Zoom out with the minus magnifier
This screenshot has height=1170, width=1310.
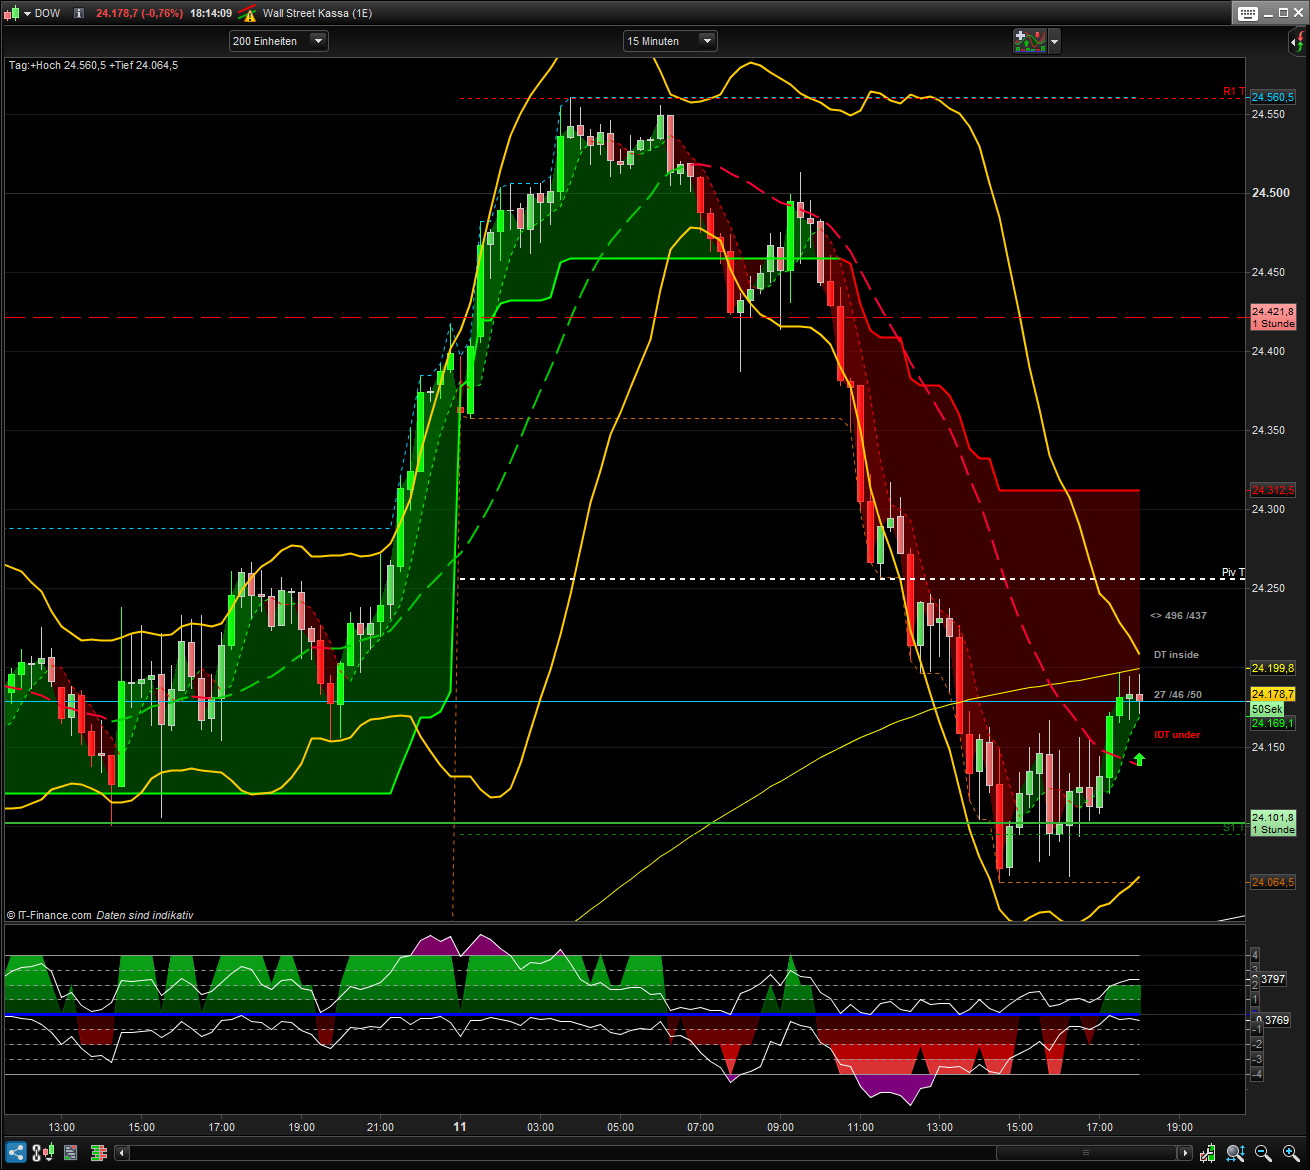(1263, 1153)
